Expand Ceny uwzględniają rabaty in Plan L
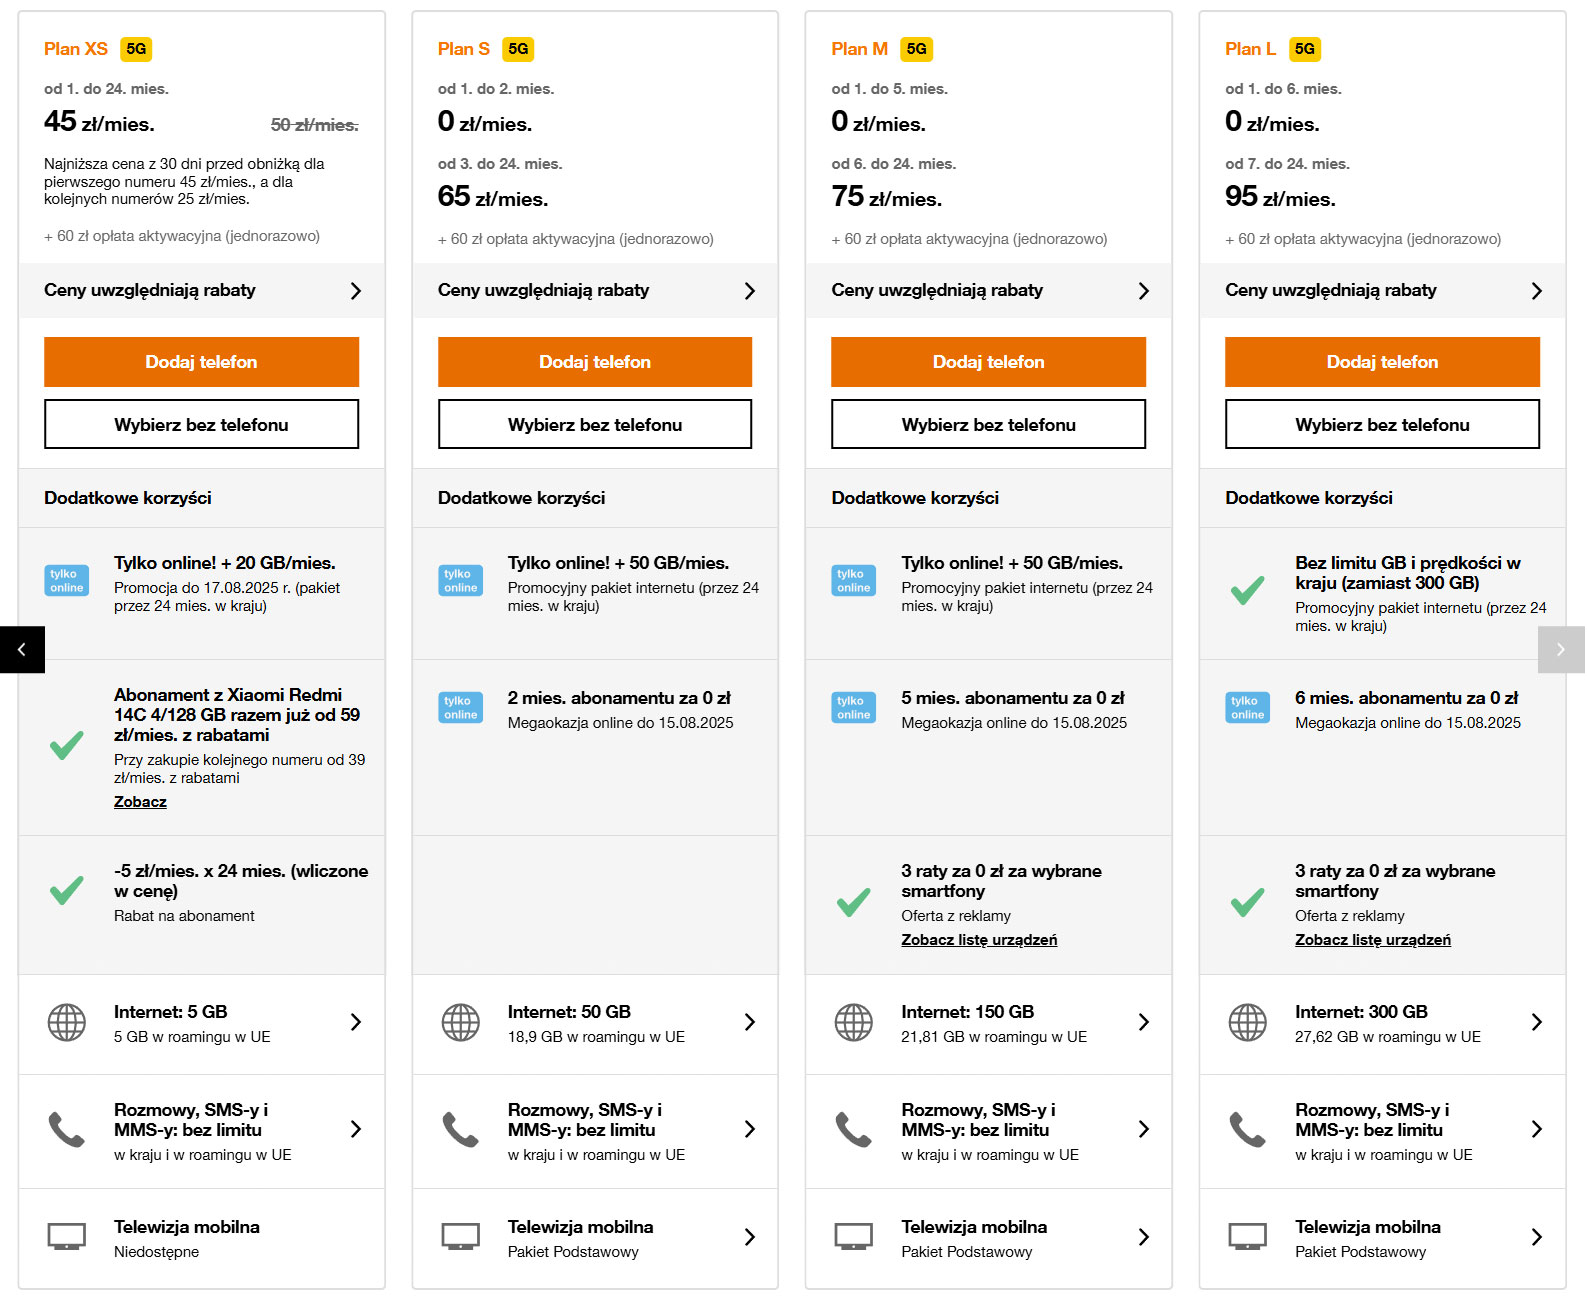This screenshot has height=1304, width=1587. click(1382, 290)
